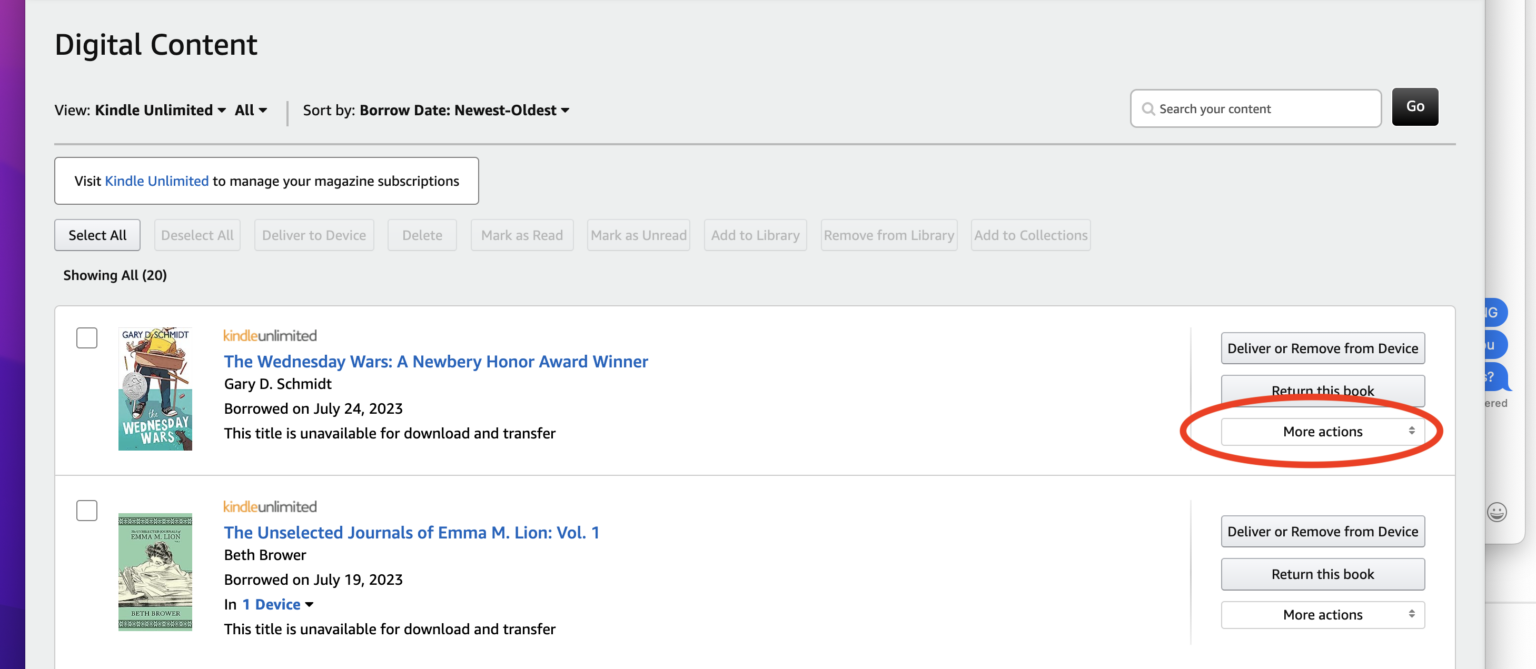
Task: Click the Mark as Read button
Action: [x=522, y=235]
